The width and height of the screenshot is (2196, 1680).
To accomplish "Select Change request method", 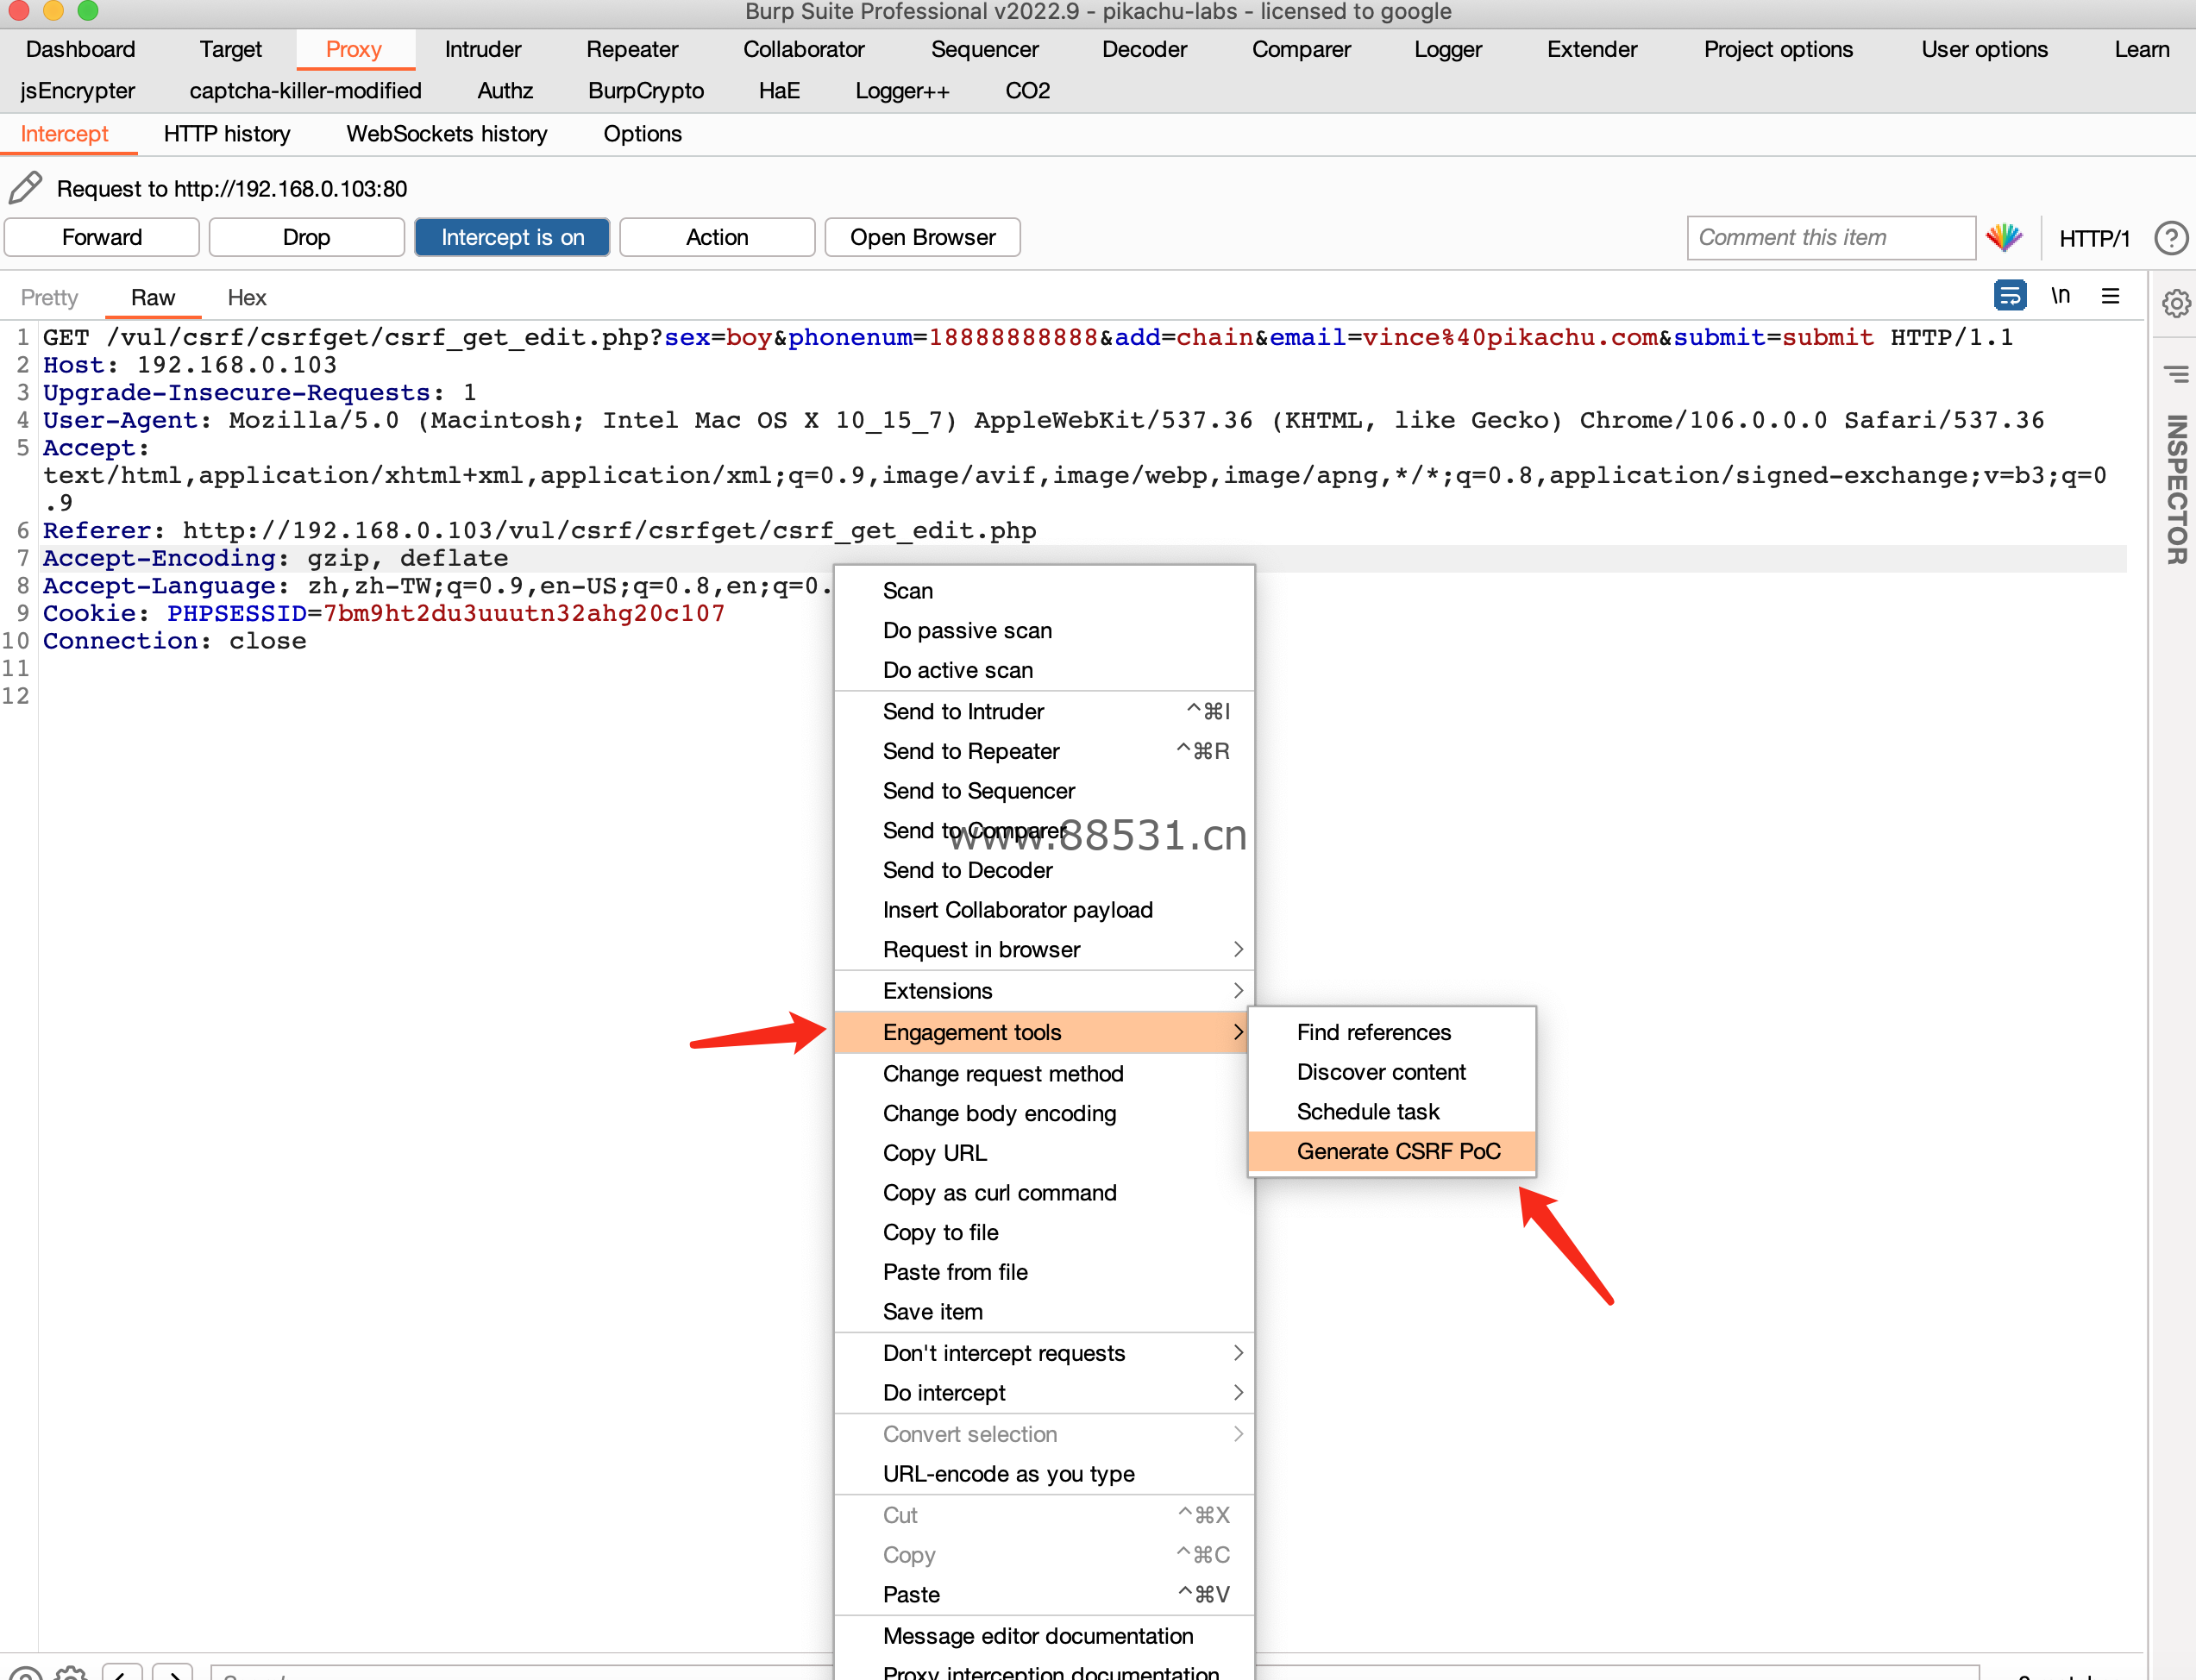I will pos(1044,1073).
